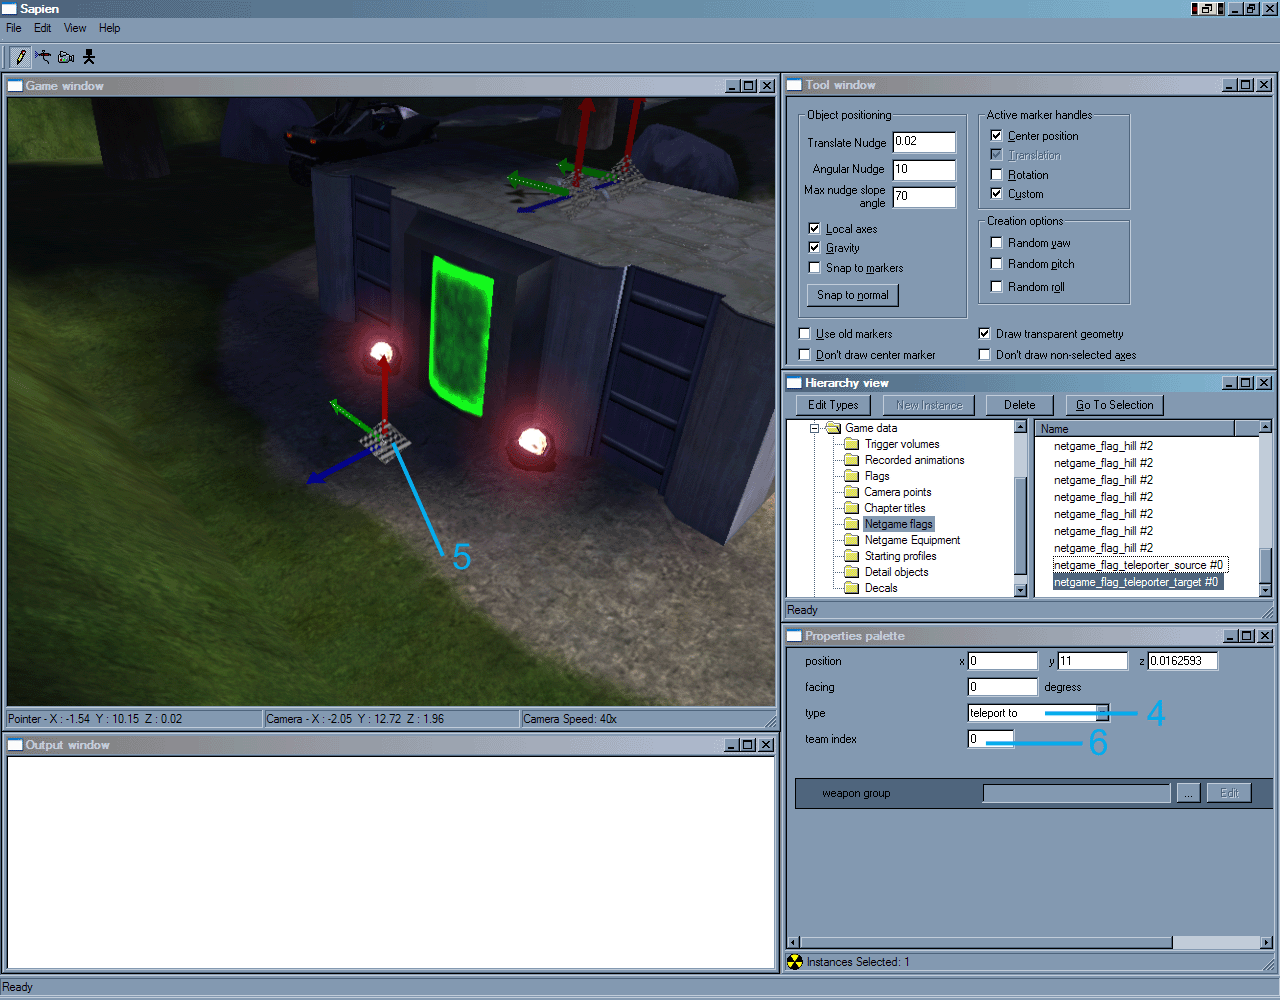Open the File menu
Screen dimensions: 1280x1000
click(x=14, y=28)
